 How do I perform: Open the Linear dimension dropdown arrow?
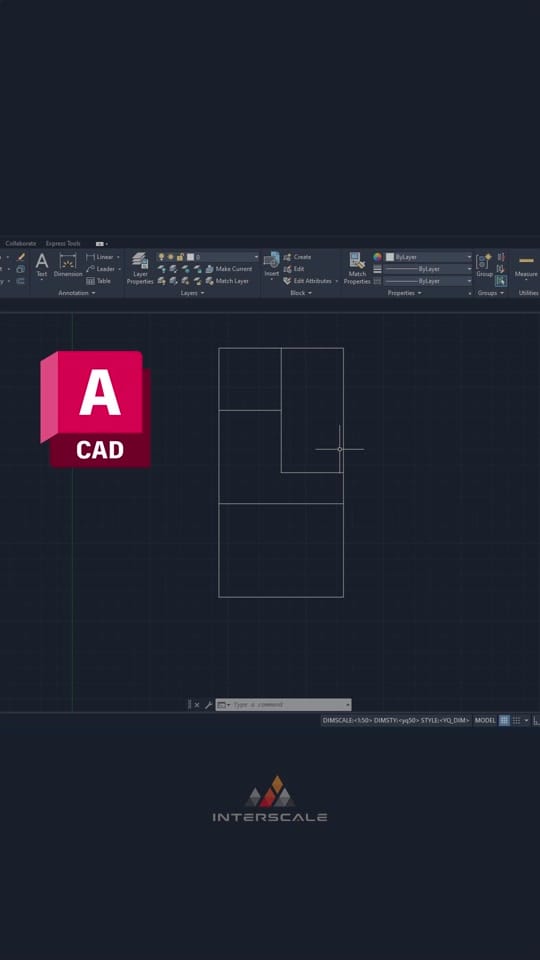pos(118,257)
